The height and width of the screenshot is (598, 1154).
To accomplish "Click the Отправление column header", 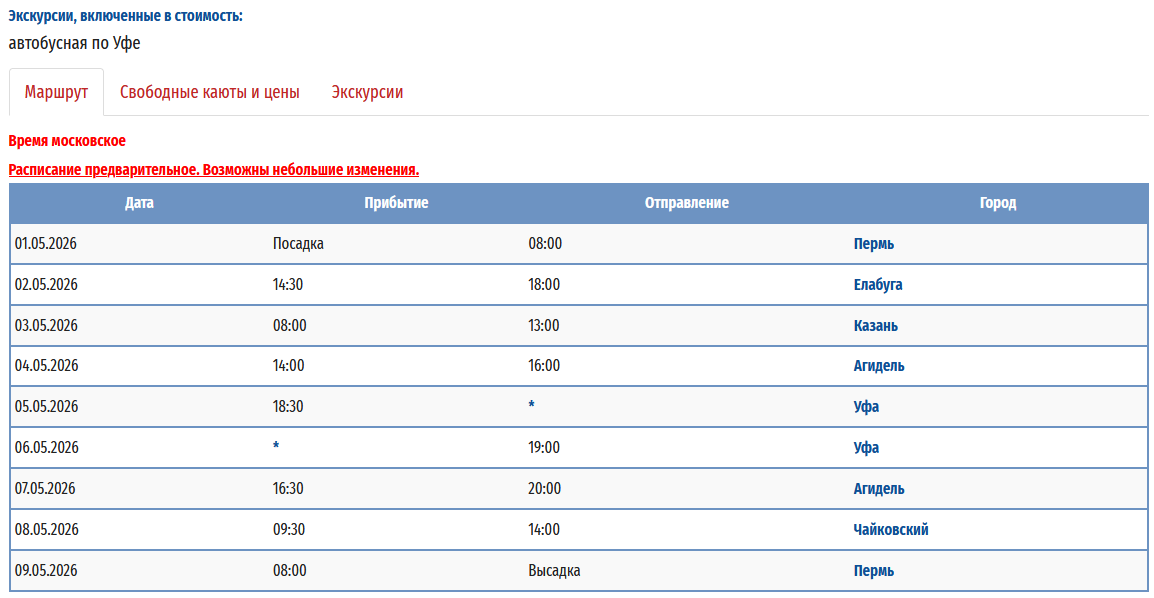I will [x=686, y=203].
